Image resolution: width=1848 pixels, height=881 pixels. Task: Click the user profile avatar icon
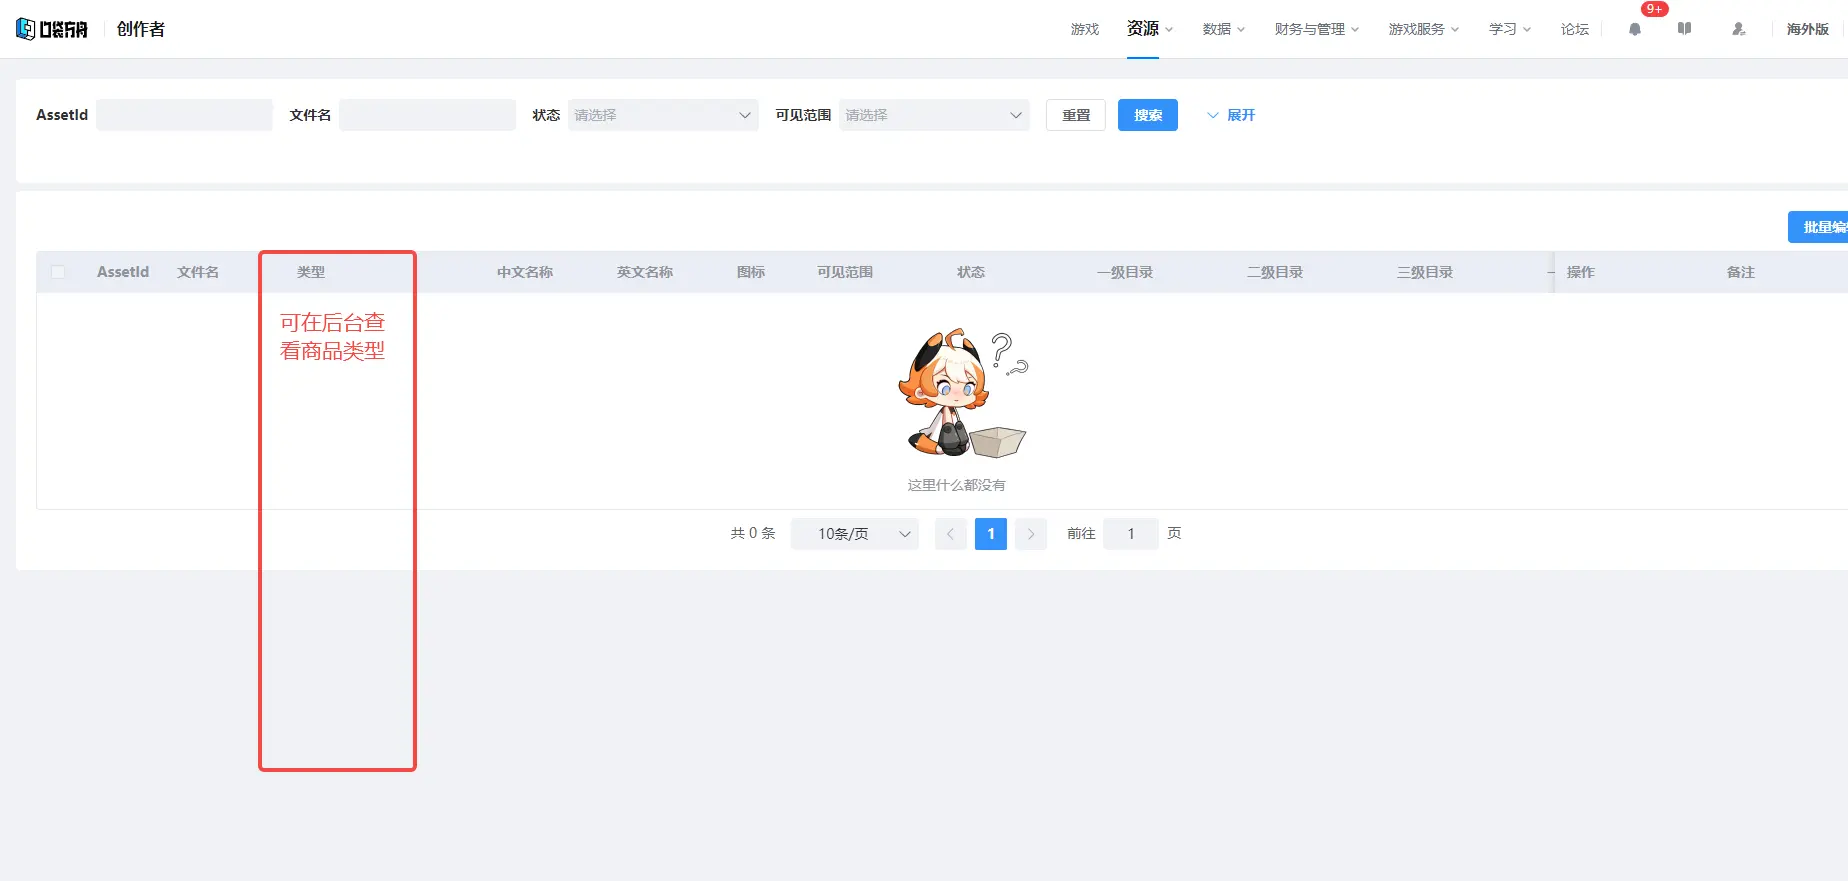1739,29
